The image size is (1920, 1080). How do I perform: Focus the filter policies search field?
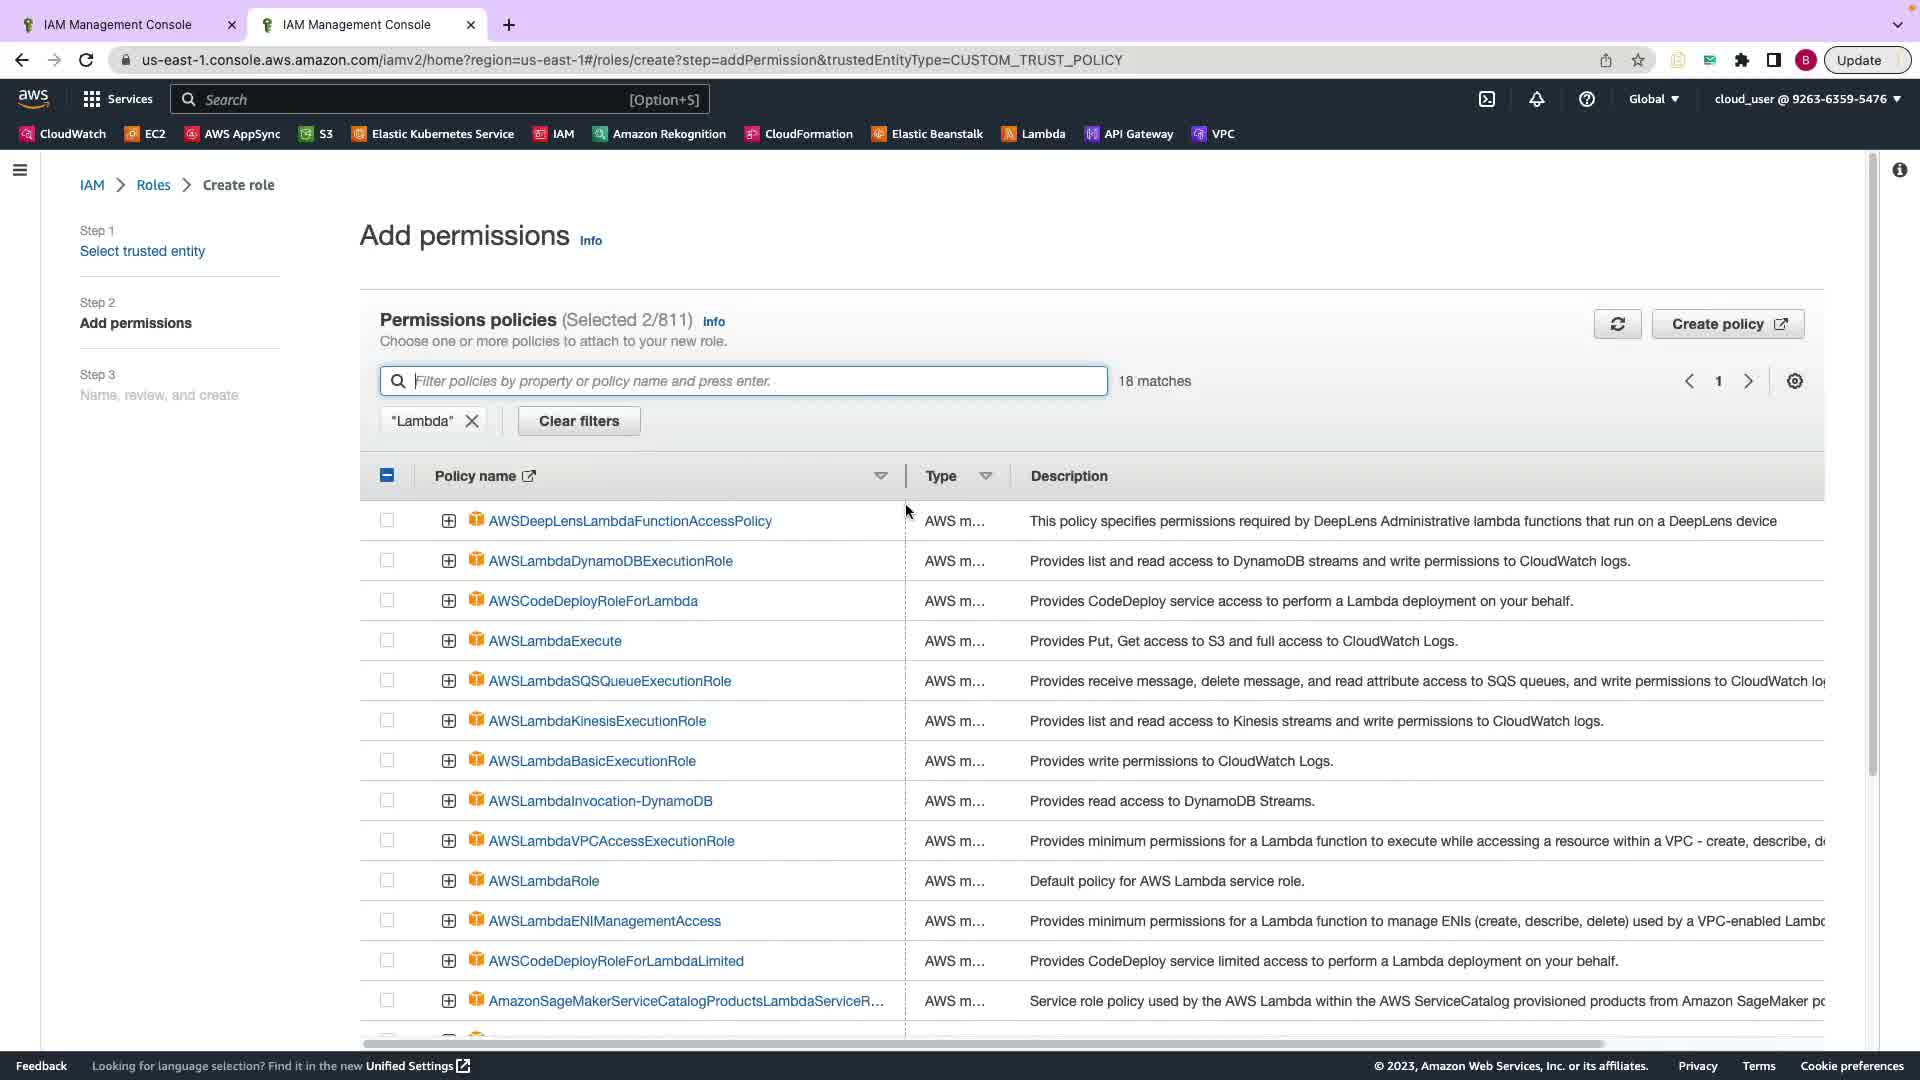(x=755, y=381)
